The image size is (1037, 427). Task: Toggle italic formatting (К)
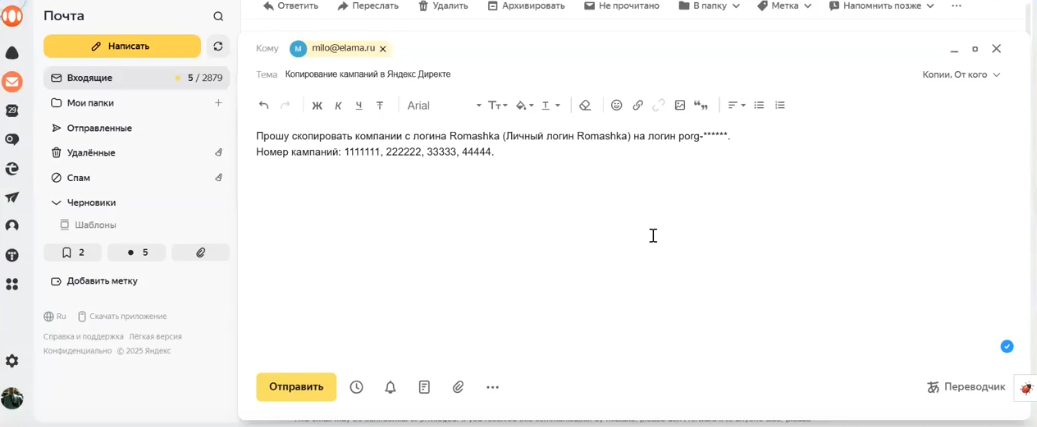pos(338,105)
